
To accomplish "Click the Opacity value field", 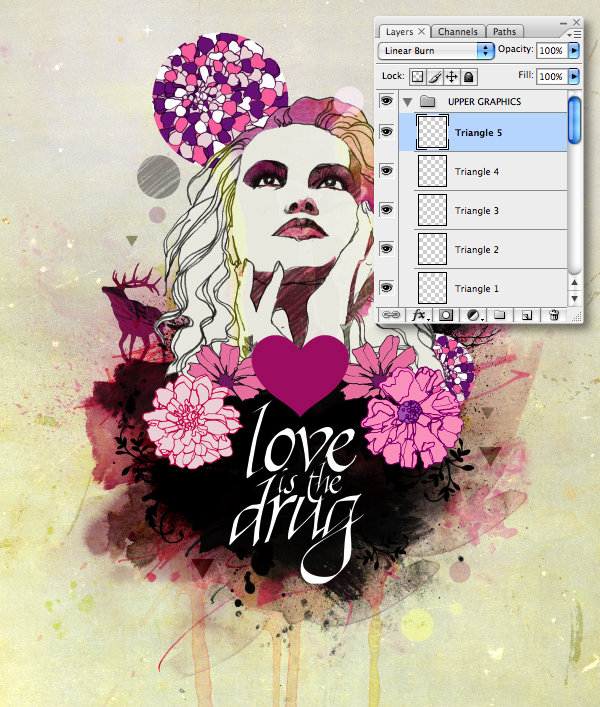I will [551, 50].
